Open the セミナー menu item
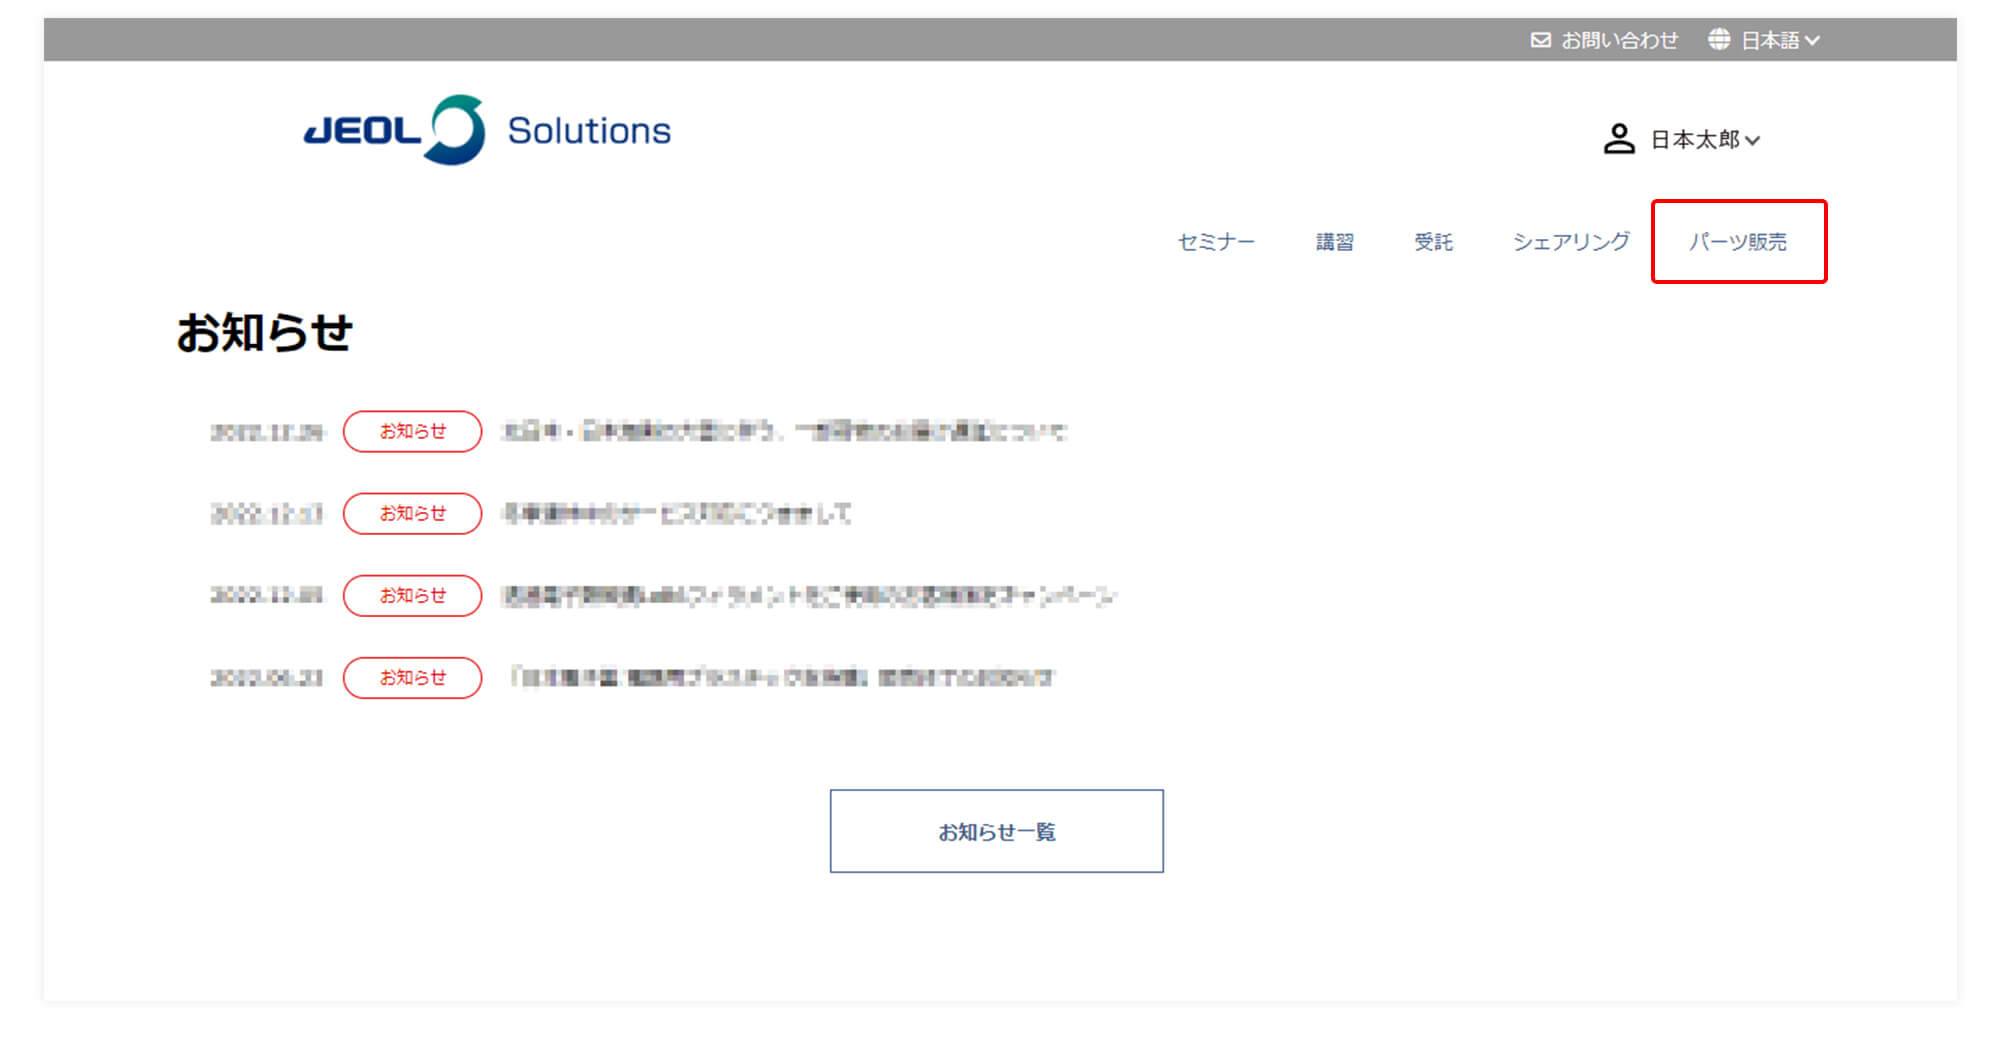Viewport: 2000px width, 1048px height. click(x=1215, y=242)
